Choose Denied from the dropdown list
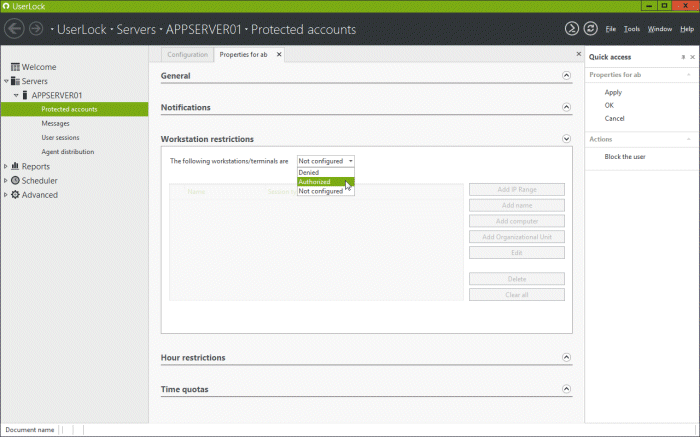The height and width of the screenshot is (437, 700). (310, 172)
